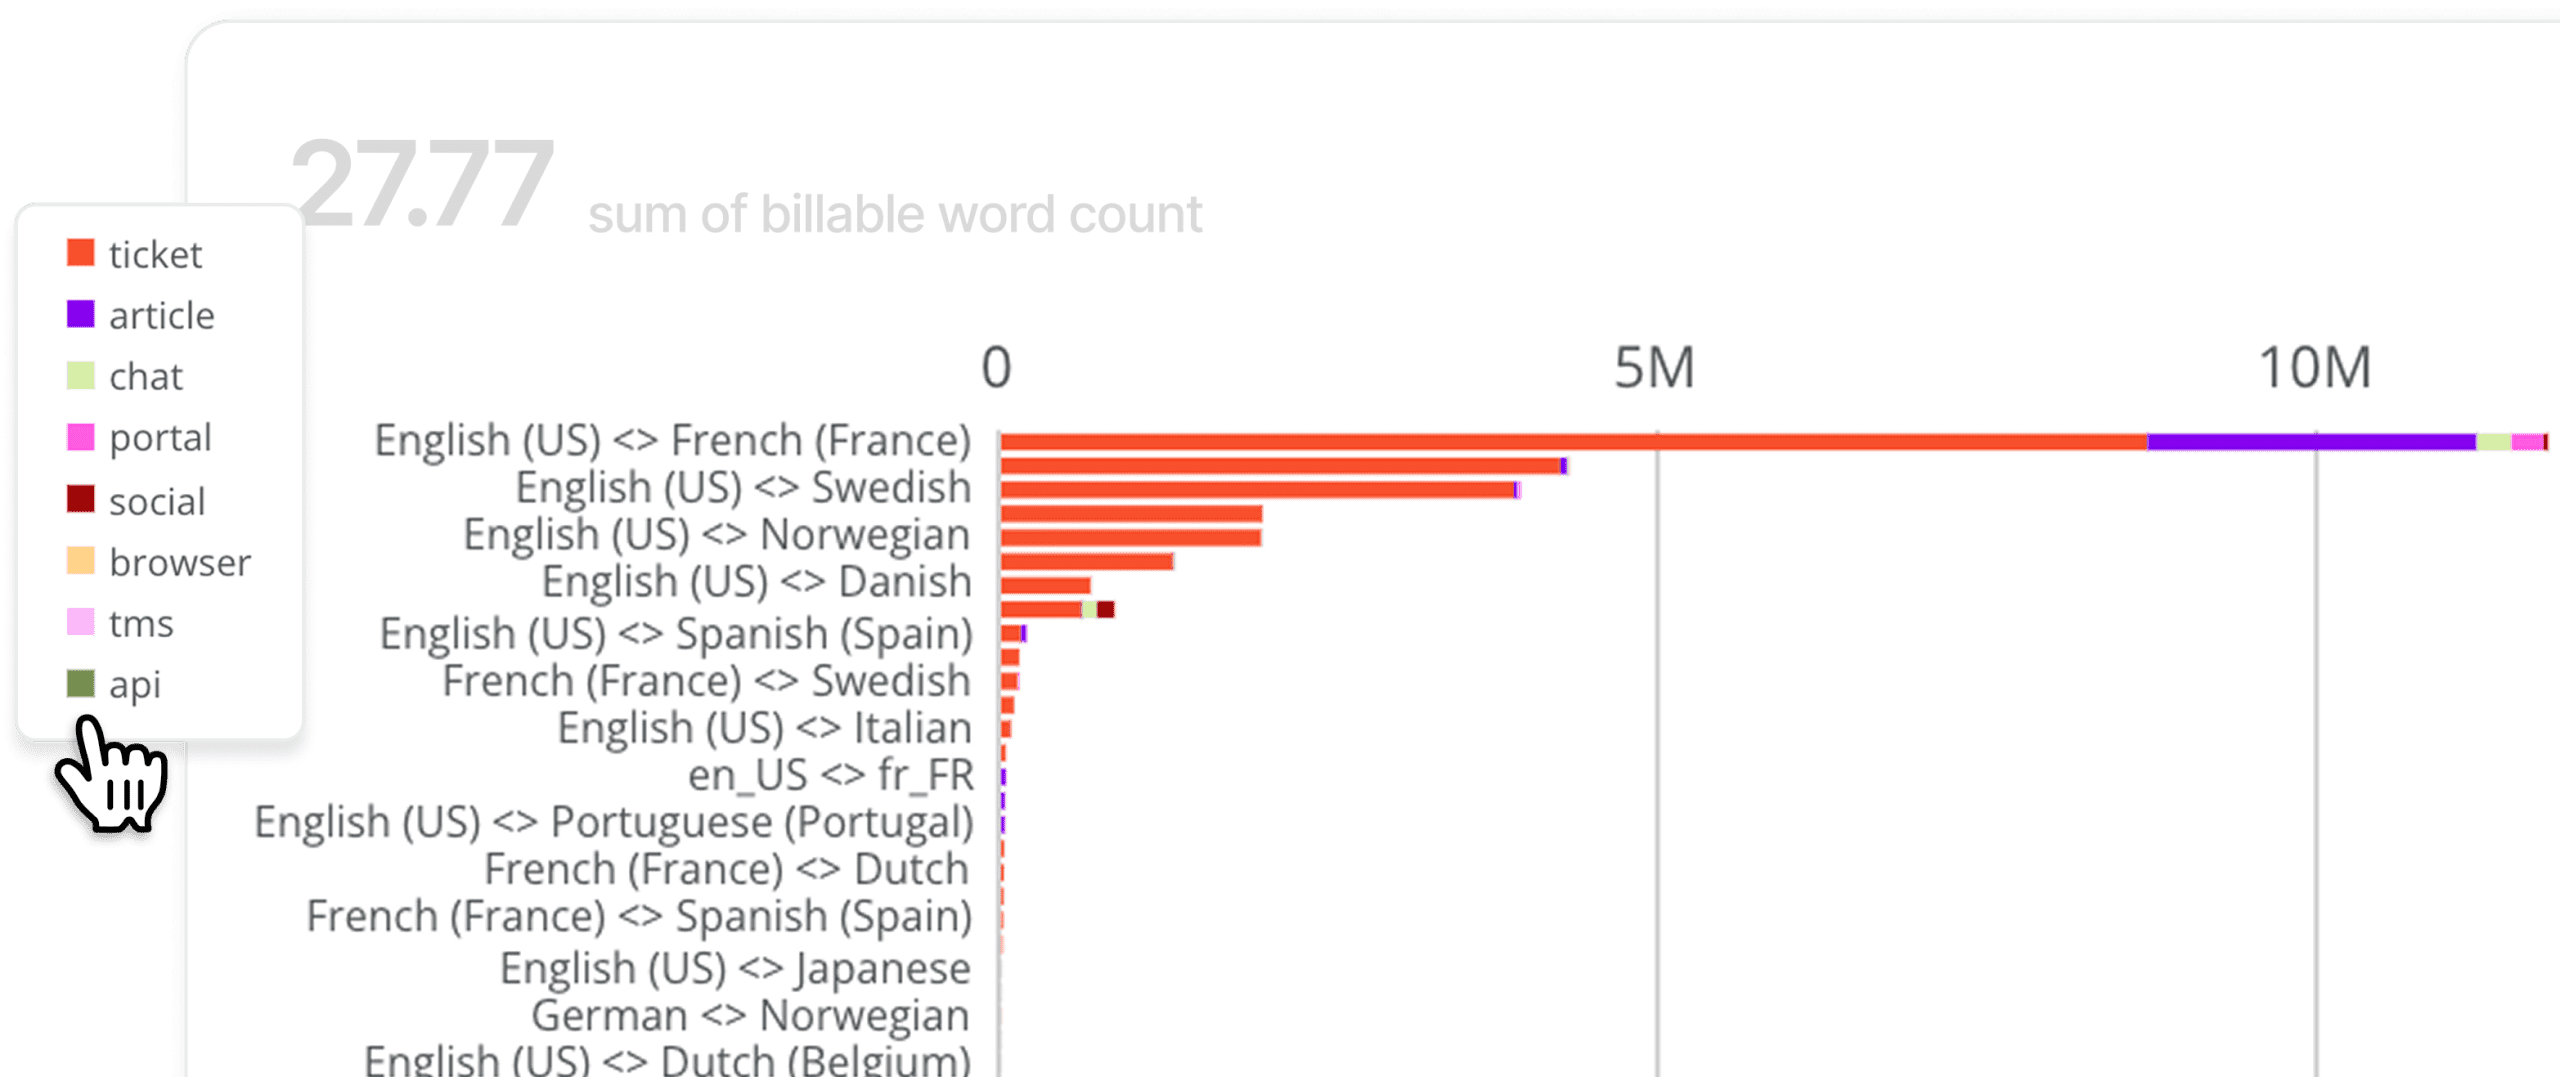Select the English (US) <> Swedish axis label
Viewport: 2560px width, 1077px height.
743,488
